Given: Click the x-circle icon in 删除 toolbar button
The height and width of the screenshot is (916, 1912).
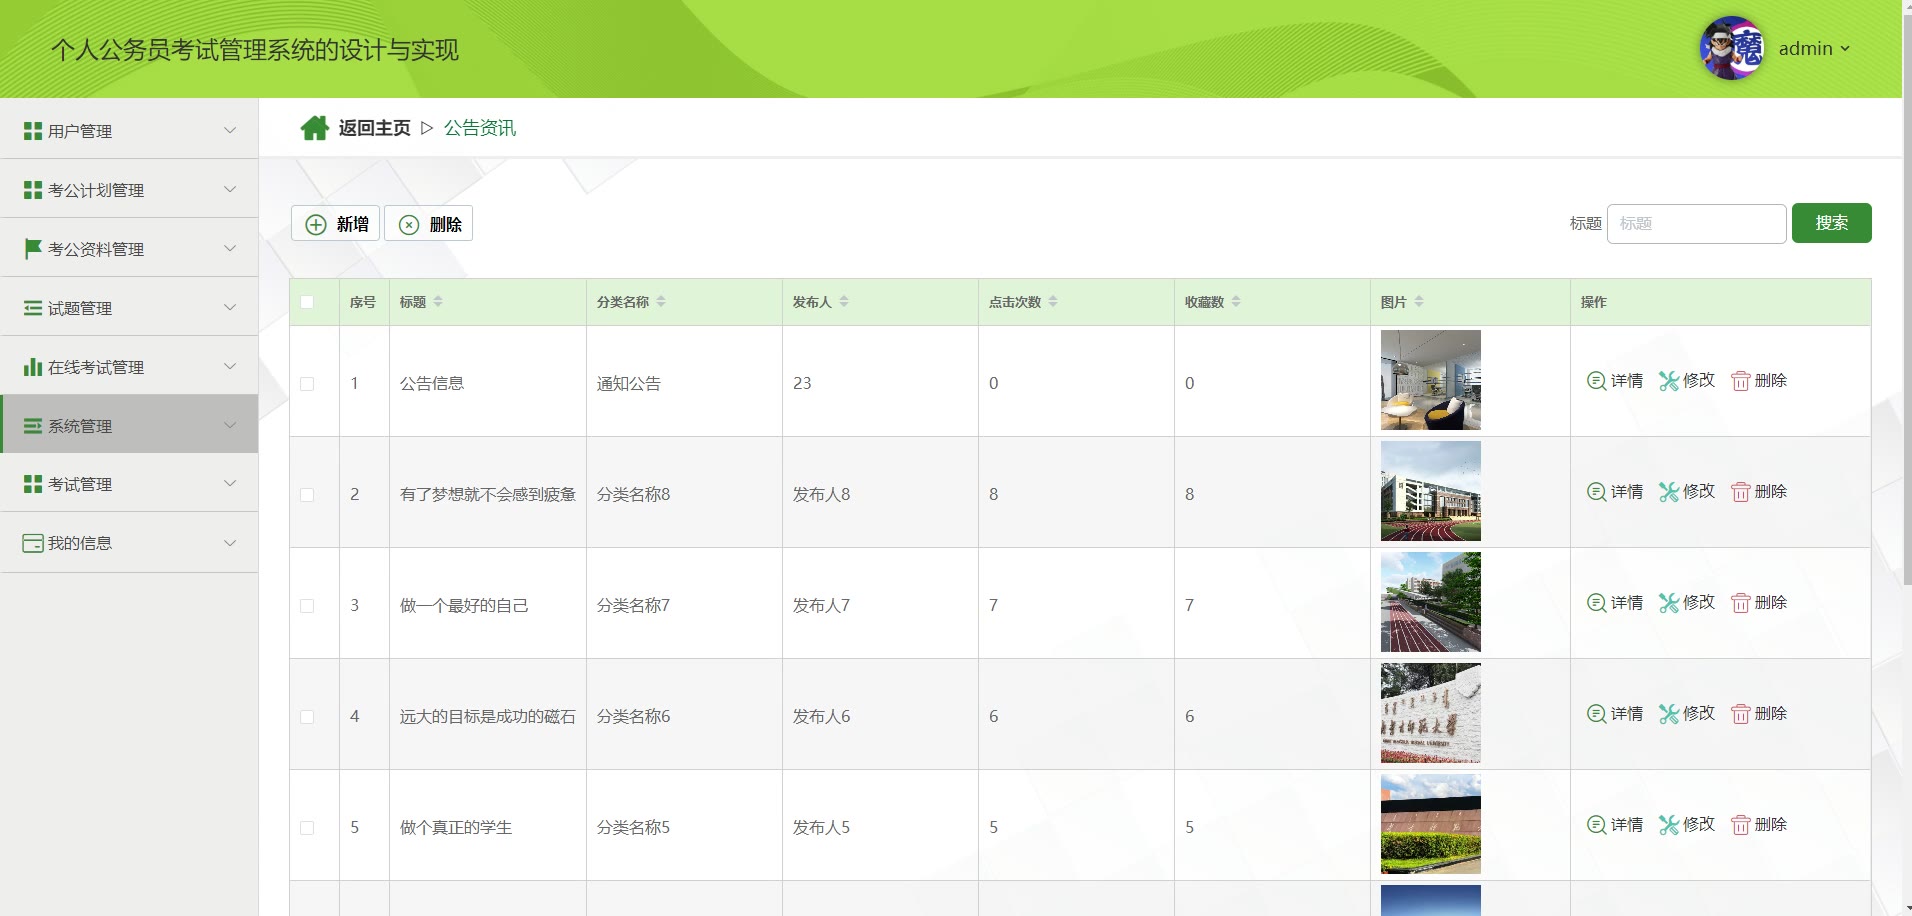Looking at the screenshot, I should pos(409,225).
